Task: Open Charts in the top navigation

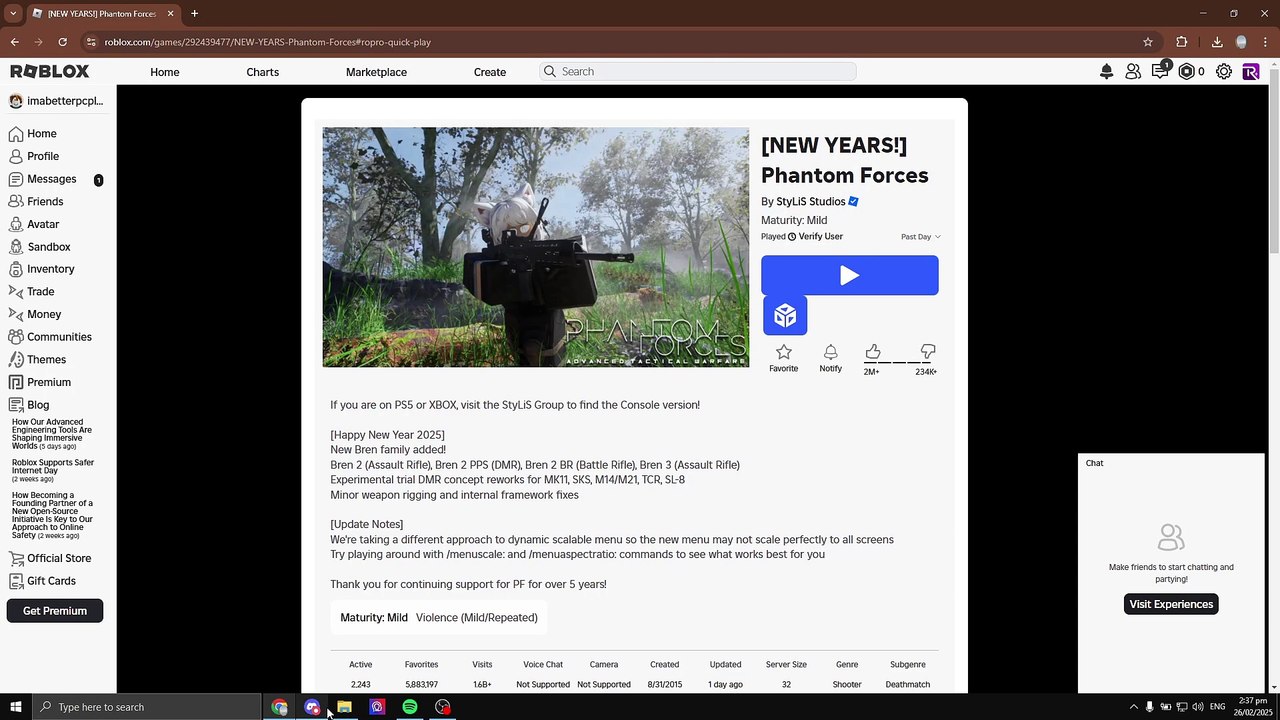Action: pos(263,72)
